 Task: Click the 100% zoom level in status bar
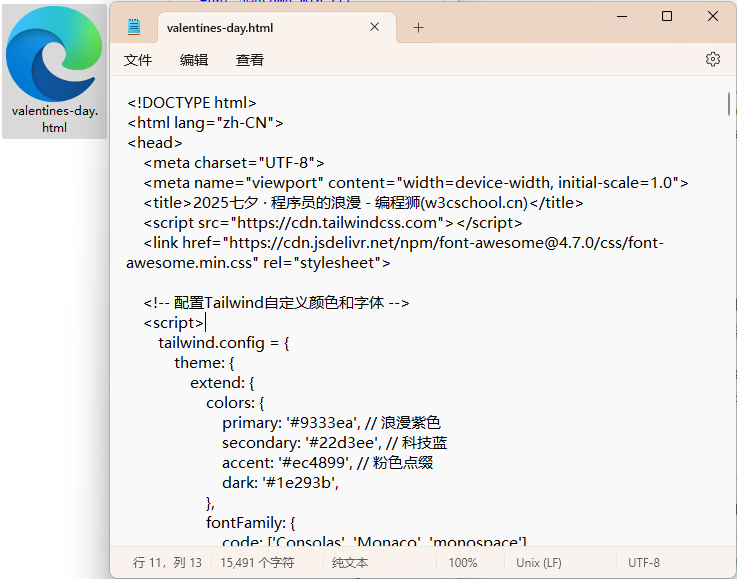[x=463, y=563]
